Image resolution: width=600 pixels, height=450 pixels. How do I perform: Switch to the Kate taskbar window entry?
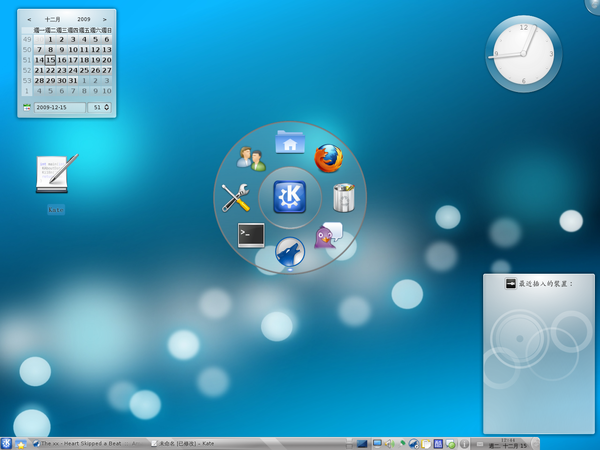coord(183,444)
